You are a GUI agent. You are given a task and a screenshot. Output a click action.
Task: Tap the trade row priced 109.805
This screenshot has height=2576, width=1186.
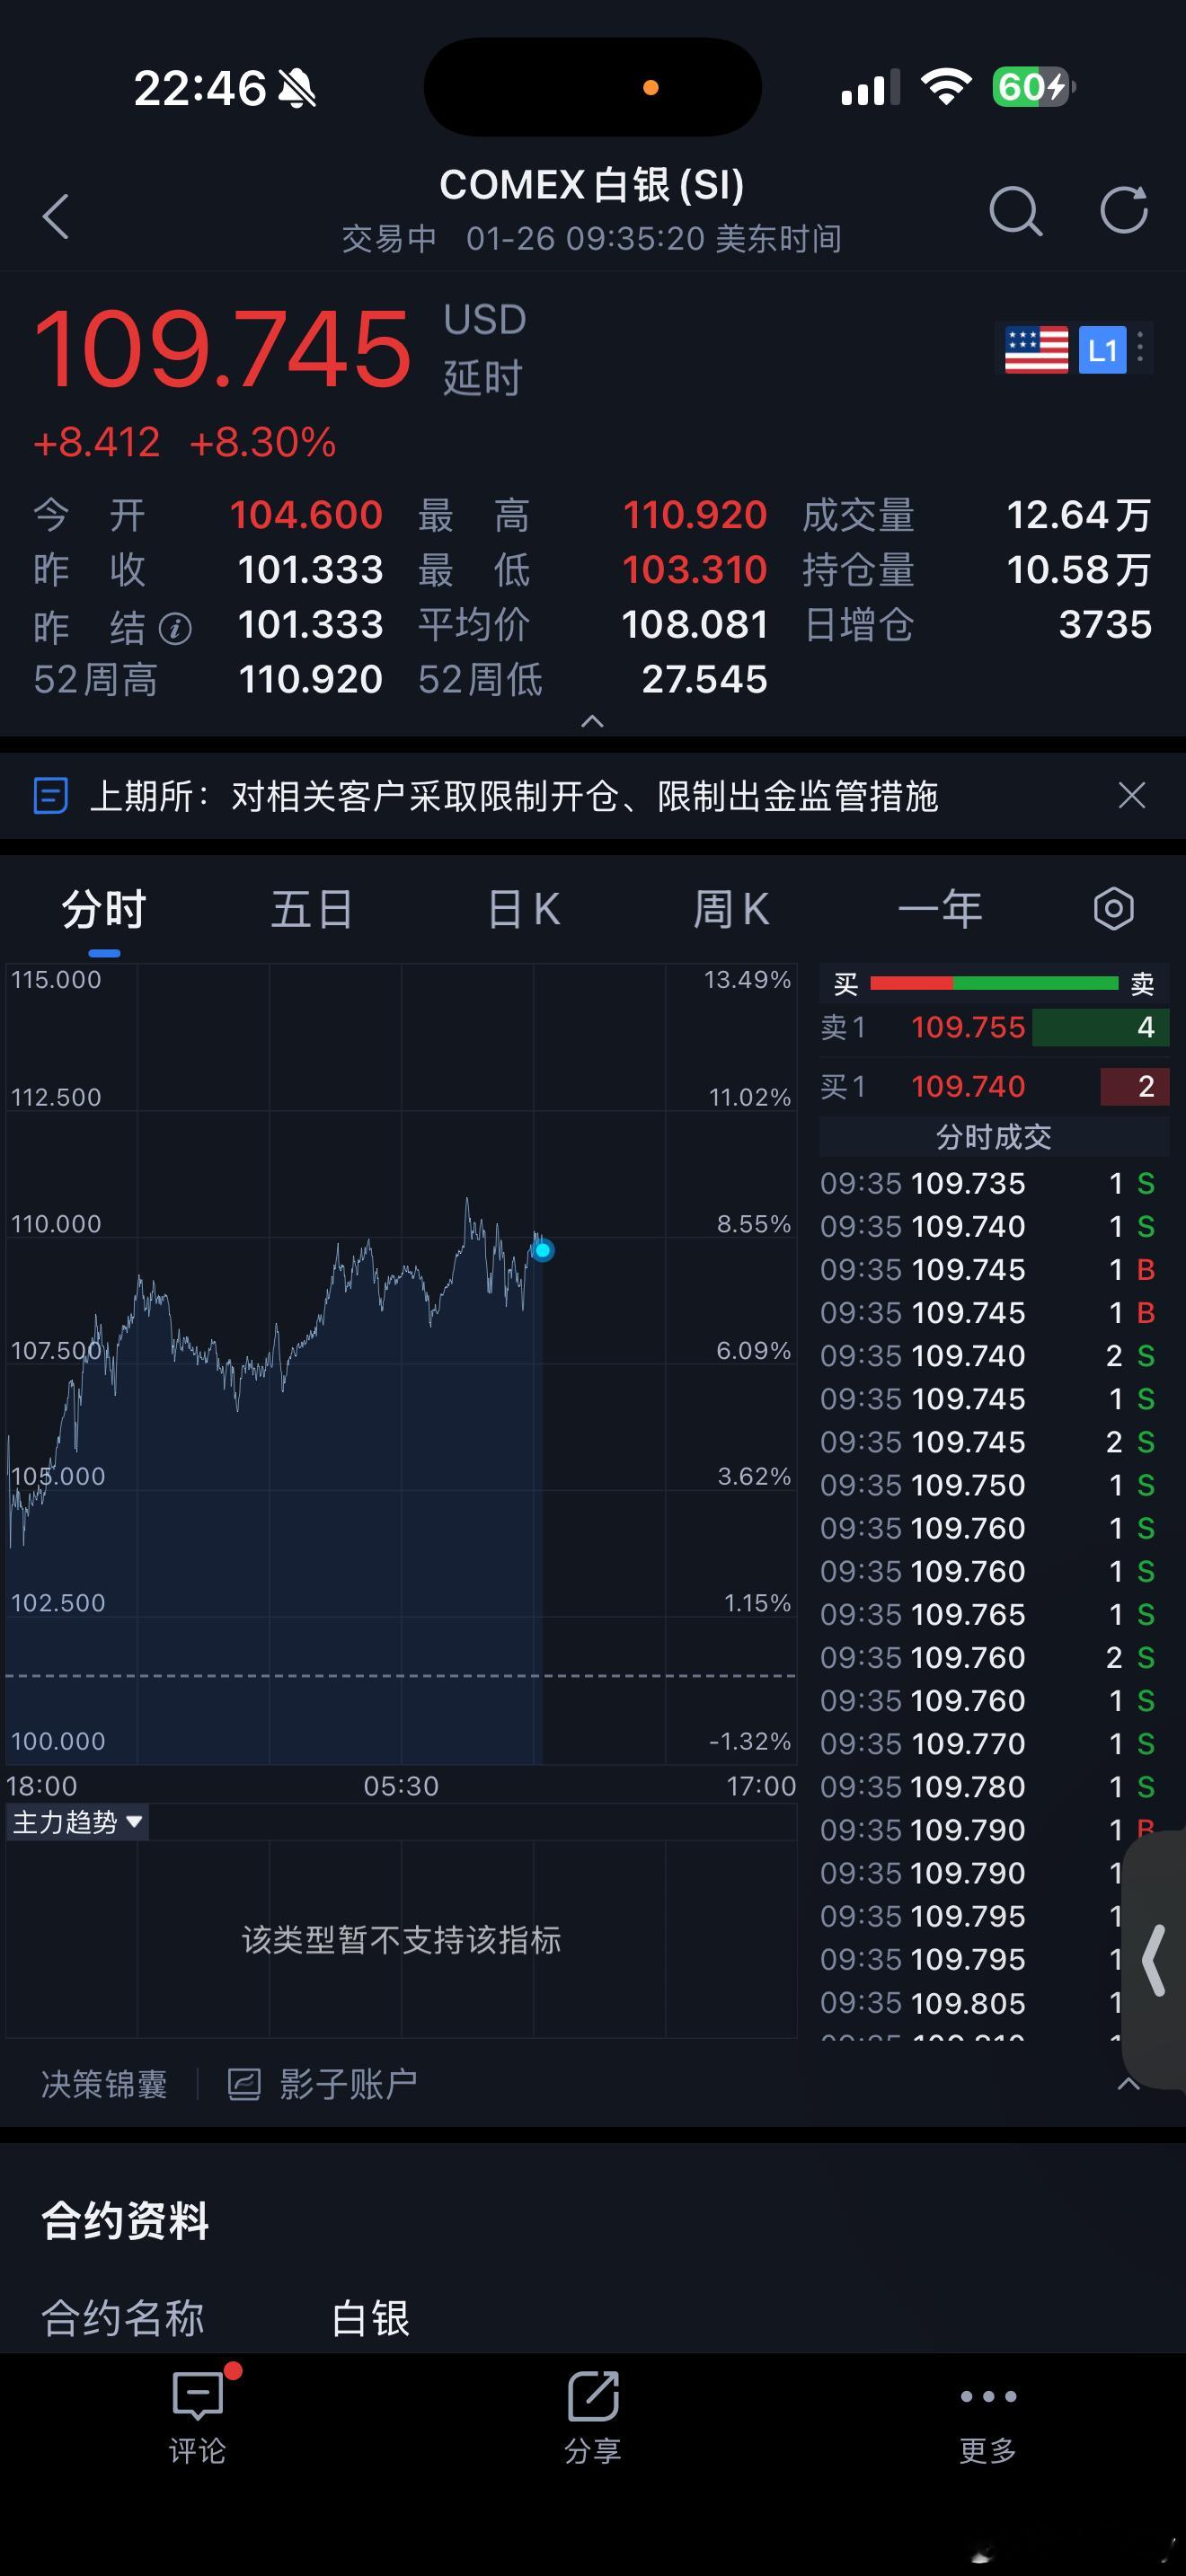click(972, 2003)
